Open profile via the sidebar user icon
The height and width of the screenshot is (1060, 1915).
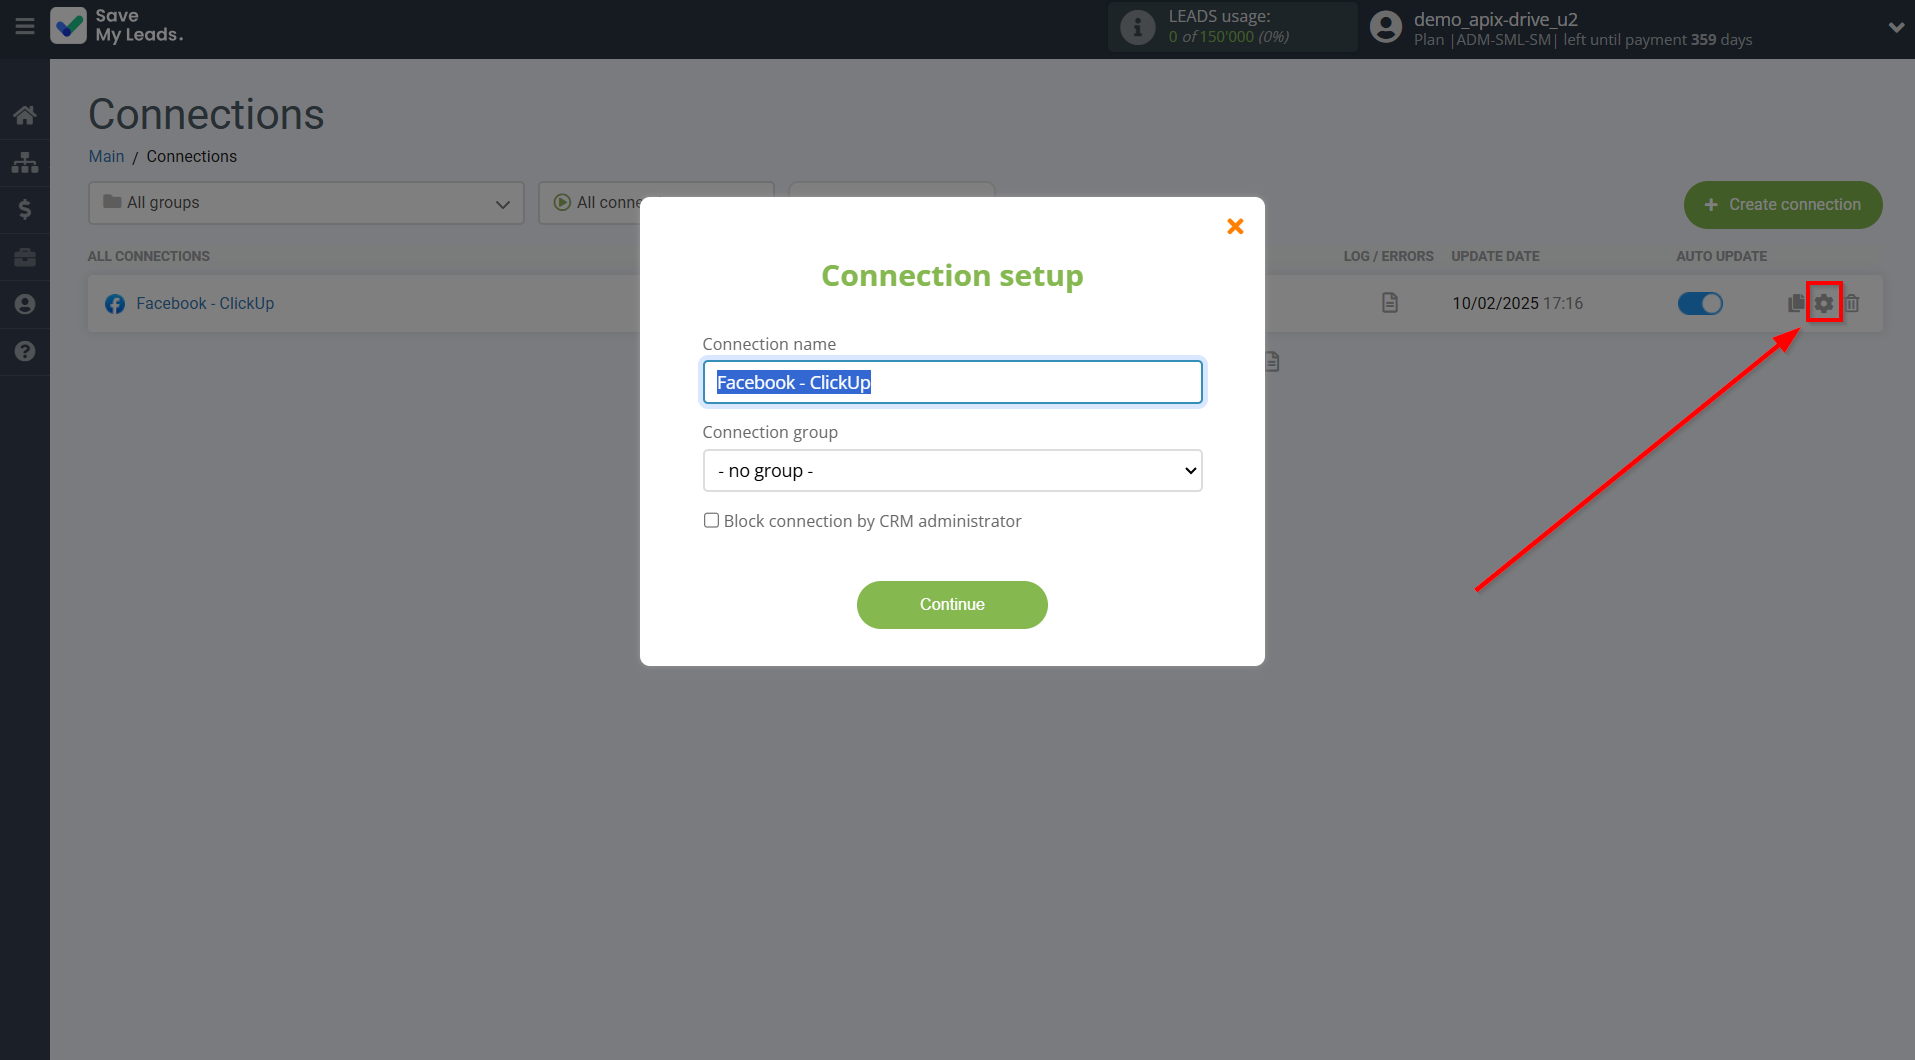[25, 304]
